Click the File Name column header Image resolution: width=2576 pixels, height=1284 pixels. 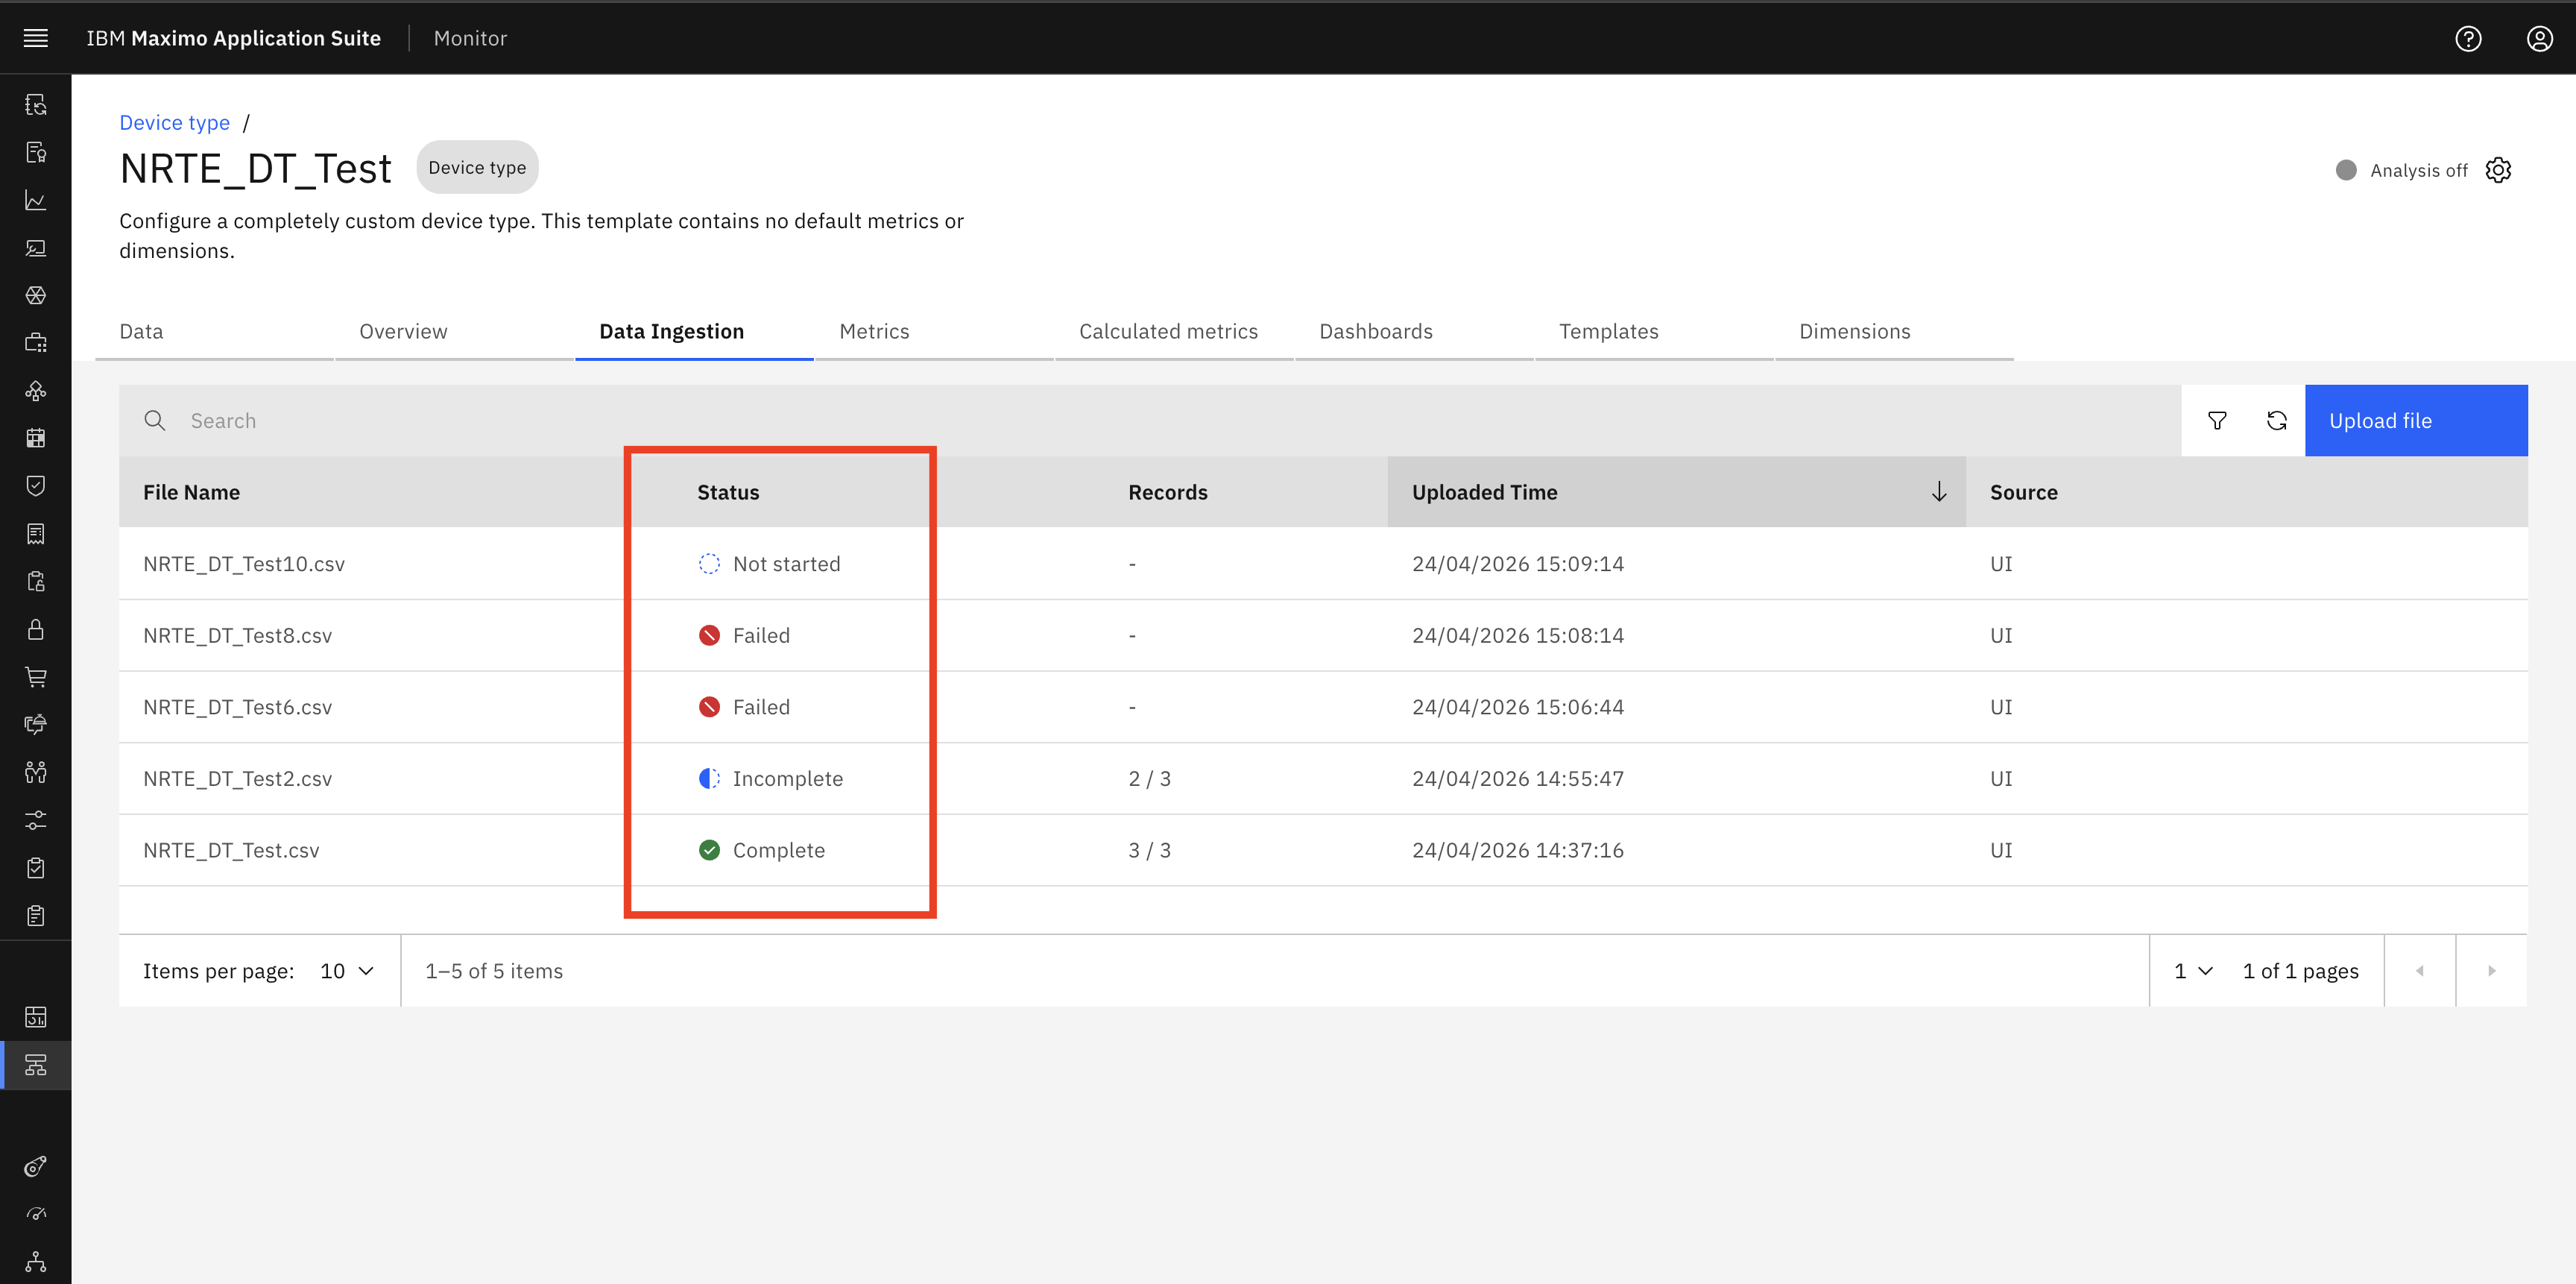coord(191,492)
